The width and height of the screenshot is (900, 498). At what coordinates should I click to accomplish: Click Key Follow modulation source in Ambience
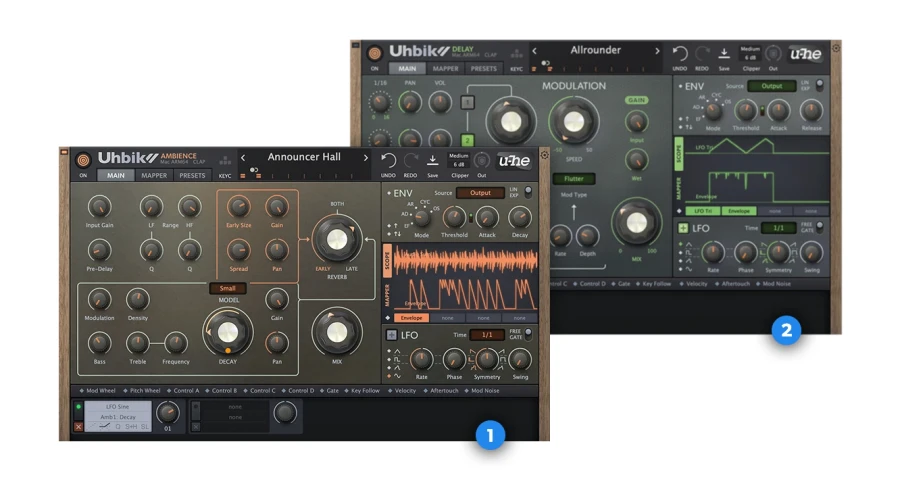[362, 391]
